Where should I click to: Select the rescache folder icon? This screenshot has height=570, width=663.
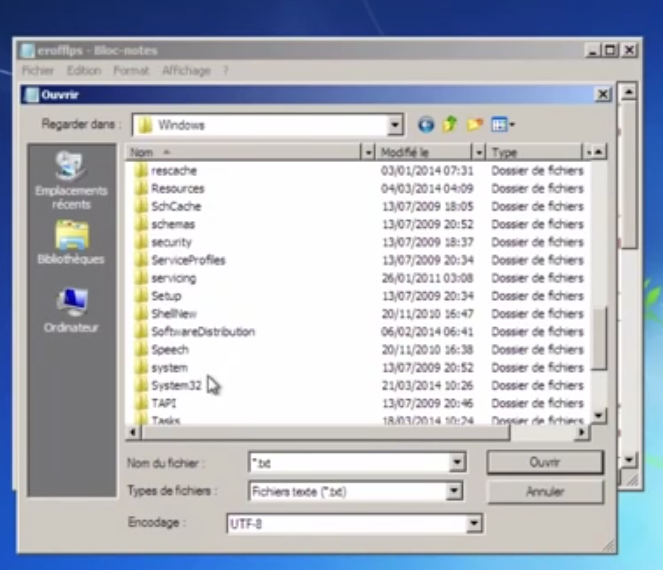pos(141,170)
